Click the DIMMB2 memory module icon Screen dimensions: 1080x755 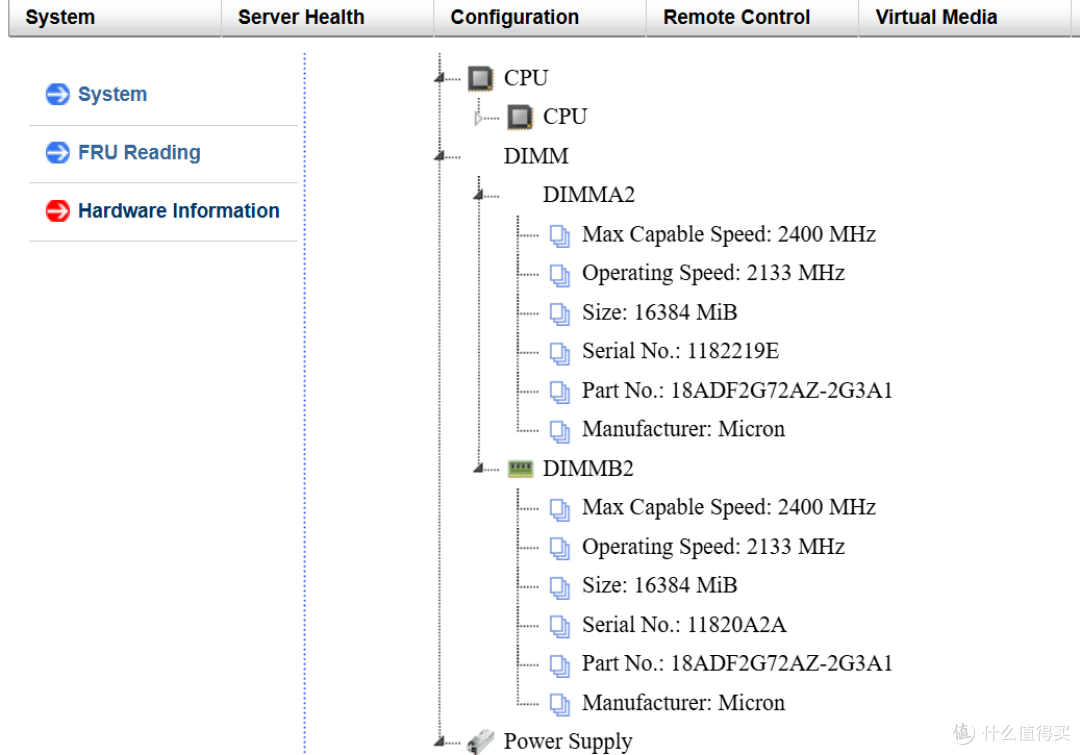(520, 469)
